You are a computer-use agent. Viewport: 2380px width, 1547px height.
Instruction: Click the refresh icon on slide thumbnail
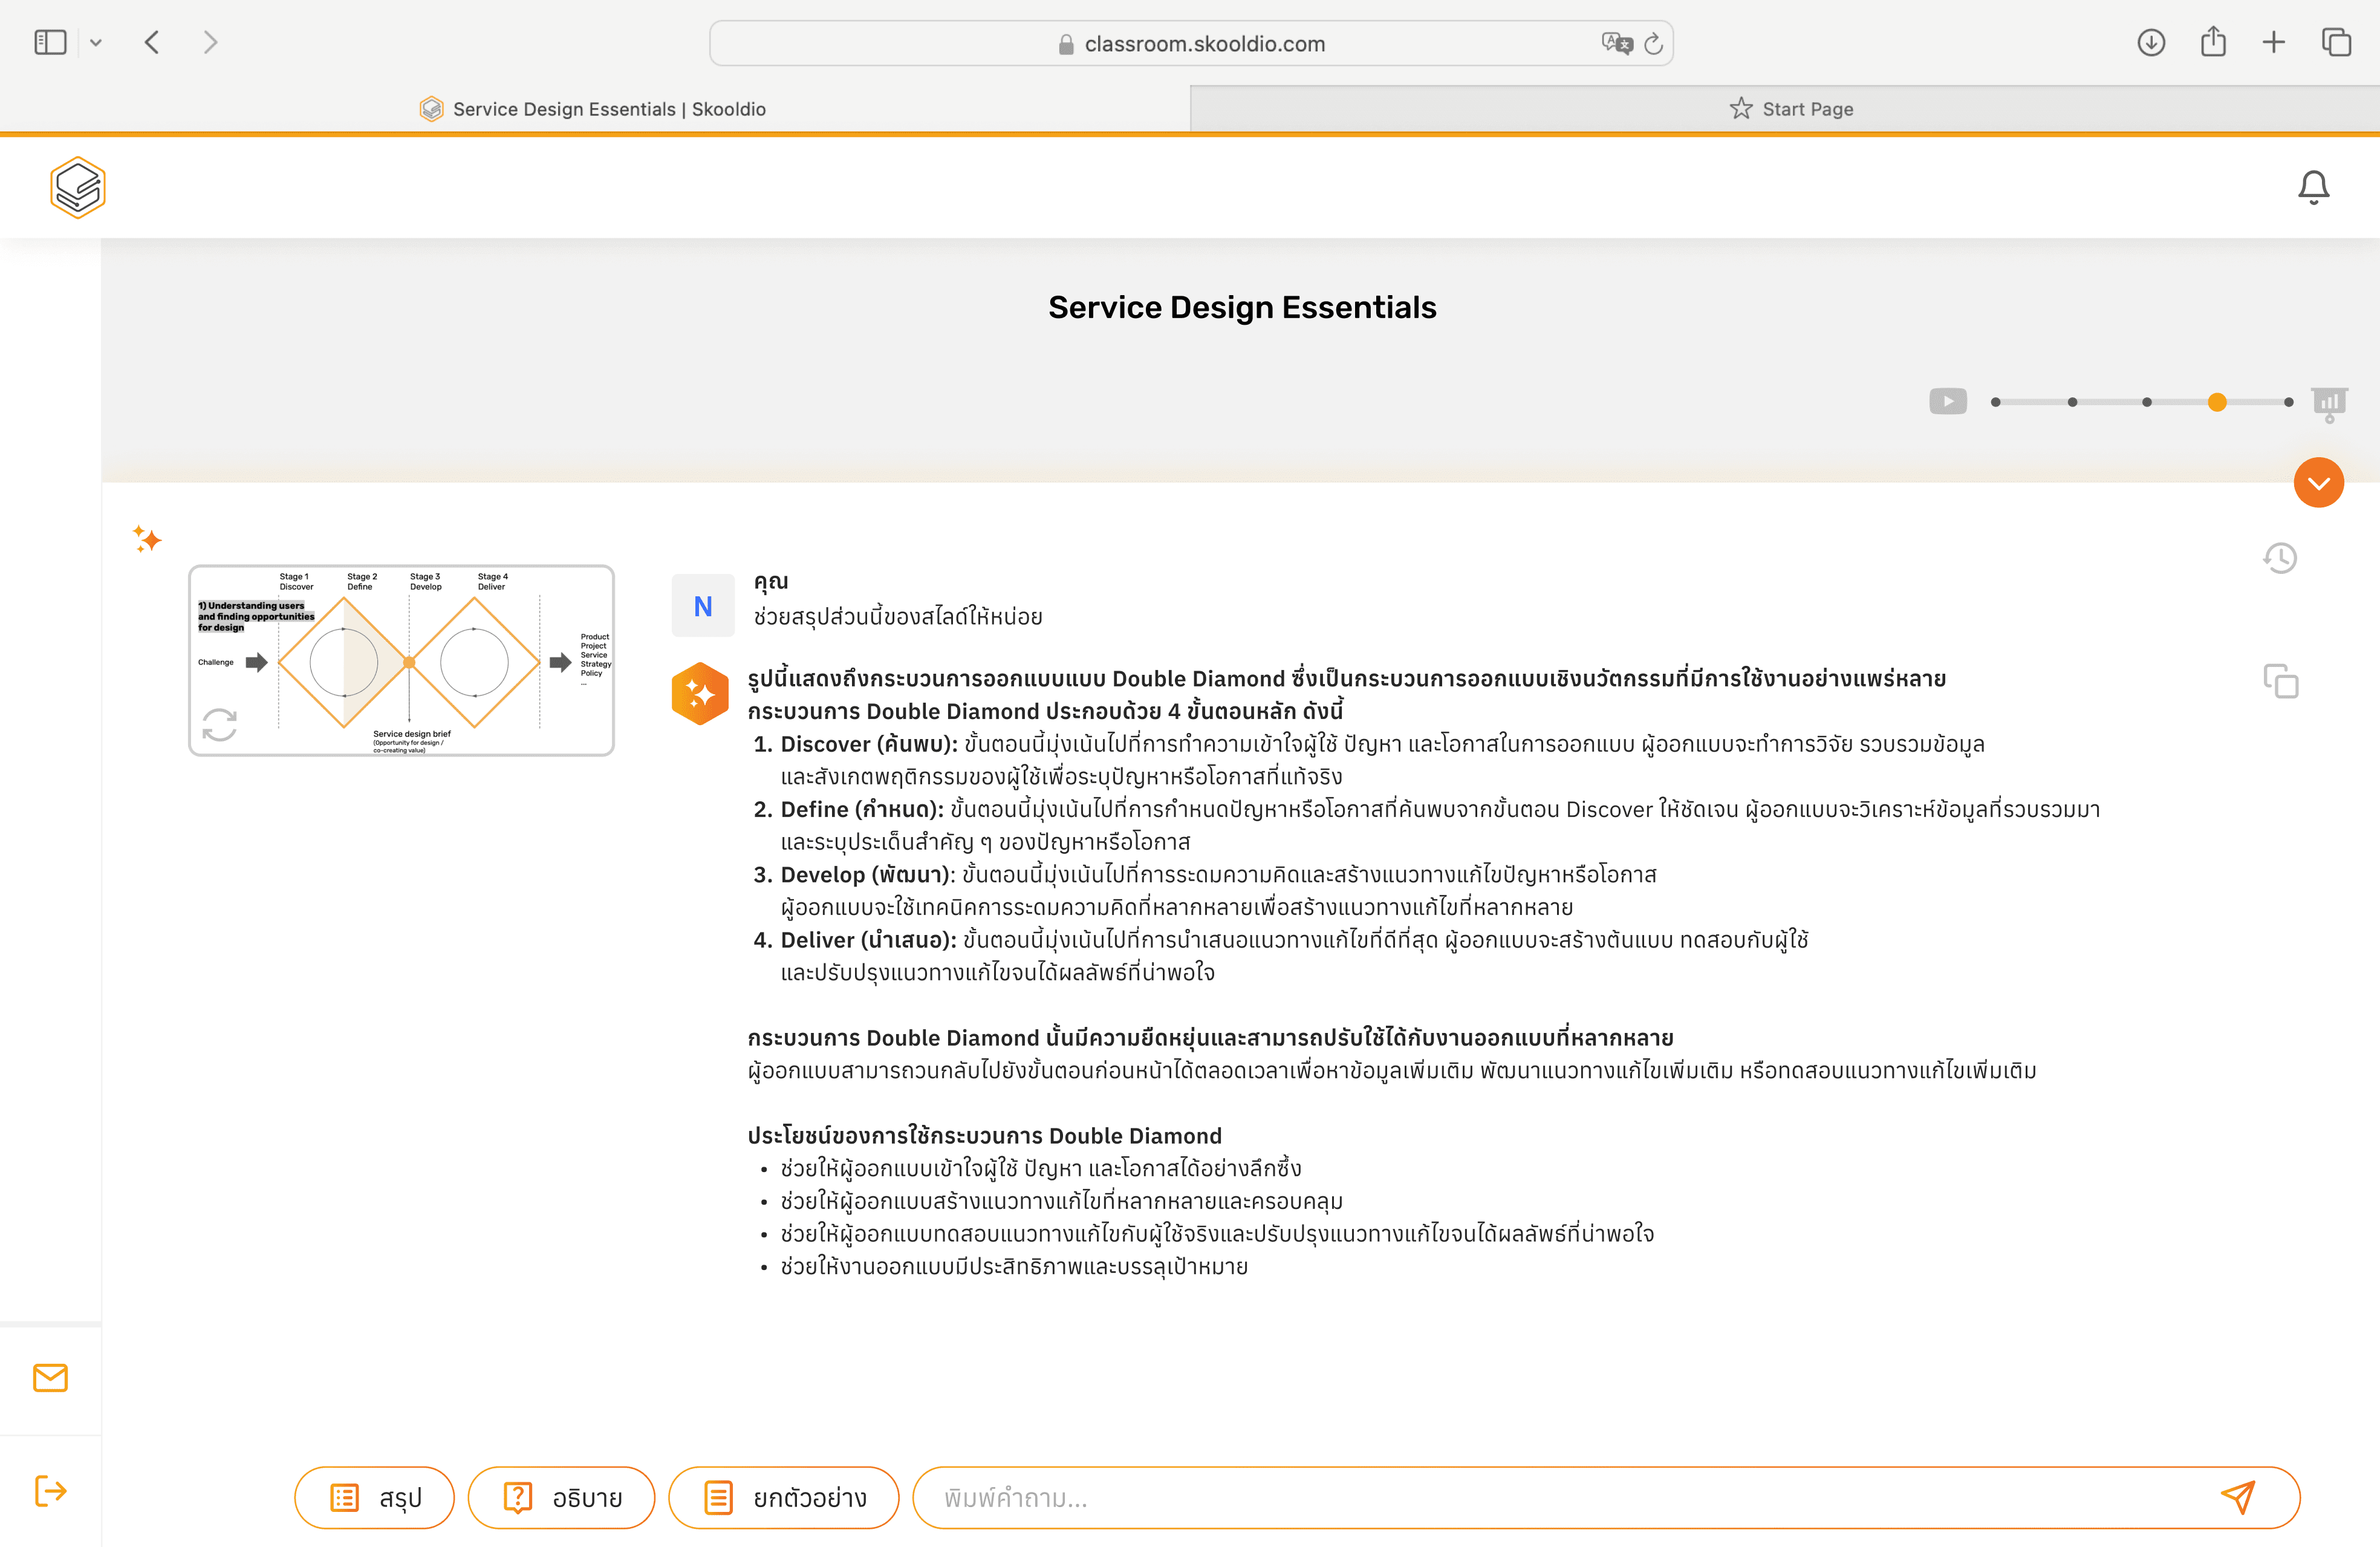220,724
